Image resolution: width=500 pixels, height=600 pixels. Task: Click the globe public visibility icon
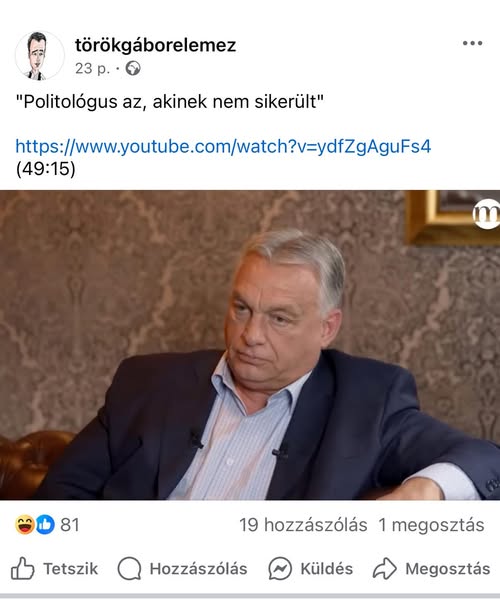[133, 69]
